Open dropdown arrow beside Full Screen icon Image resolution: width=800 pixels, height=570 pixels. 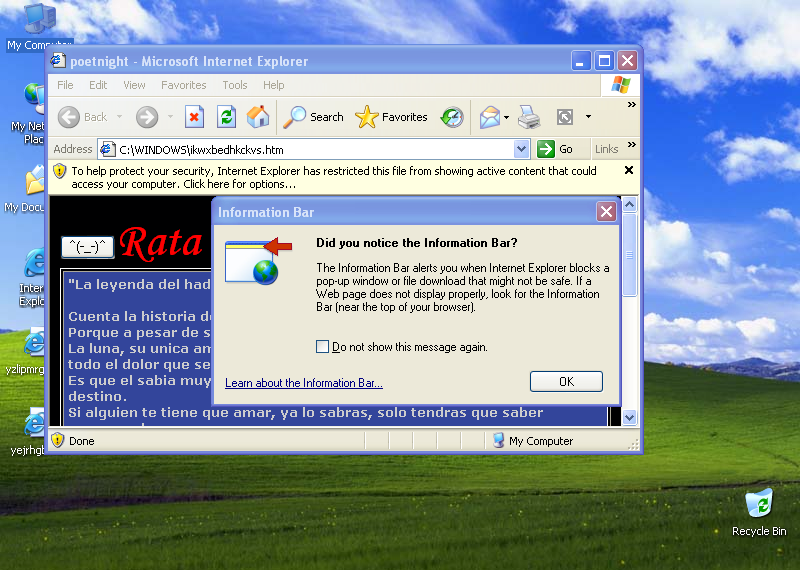[588, 117]
